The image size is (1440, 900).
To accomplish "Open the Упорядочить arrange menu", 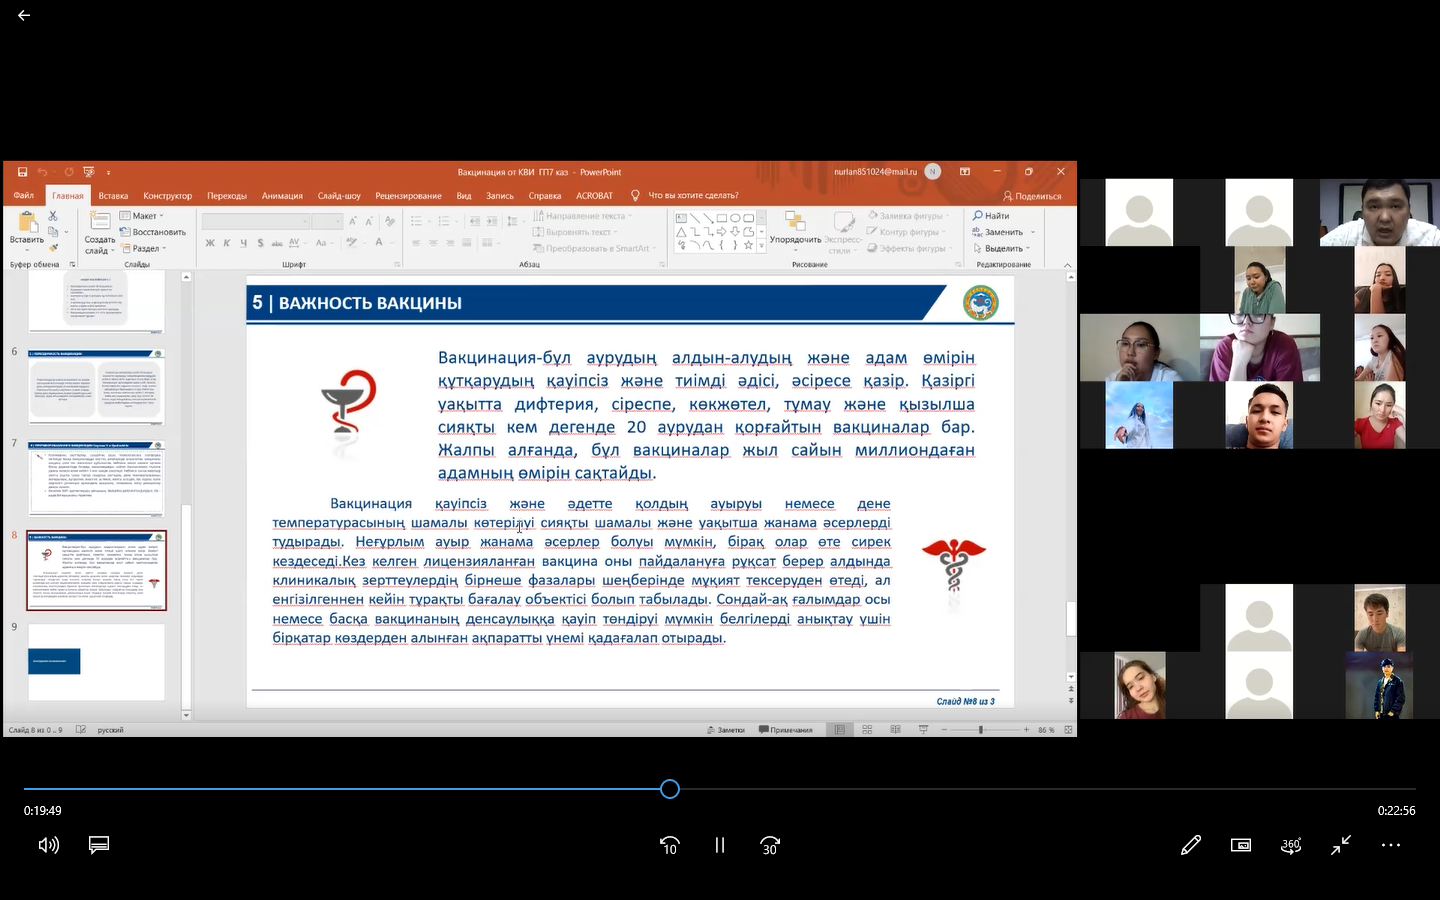I will [795, 232].
